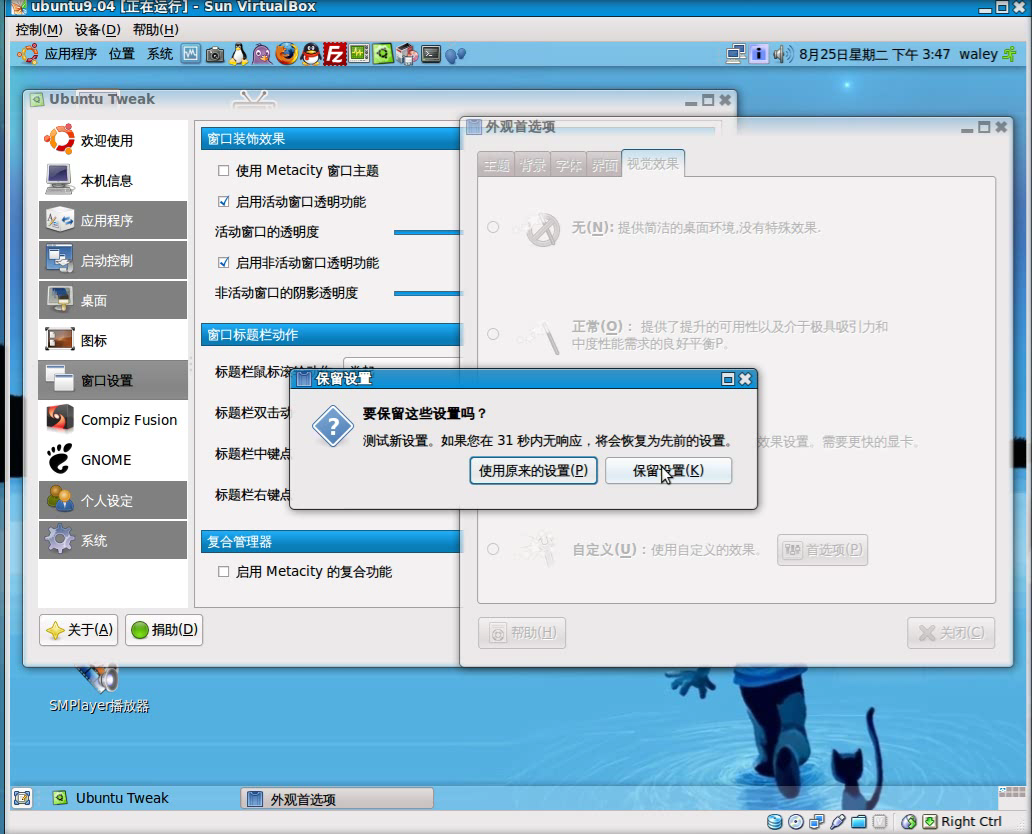Switch to the 界面 tab in 外观首选项

point(604,165)
